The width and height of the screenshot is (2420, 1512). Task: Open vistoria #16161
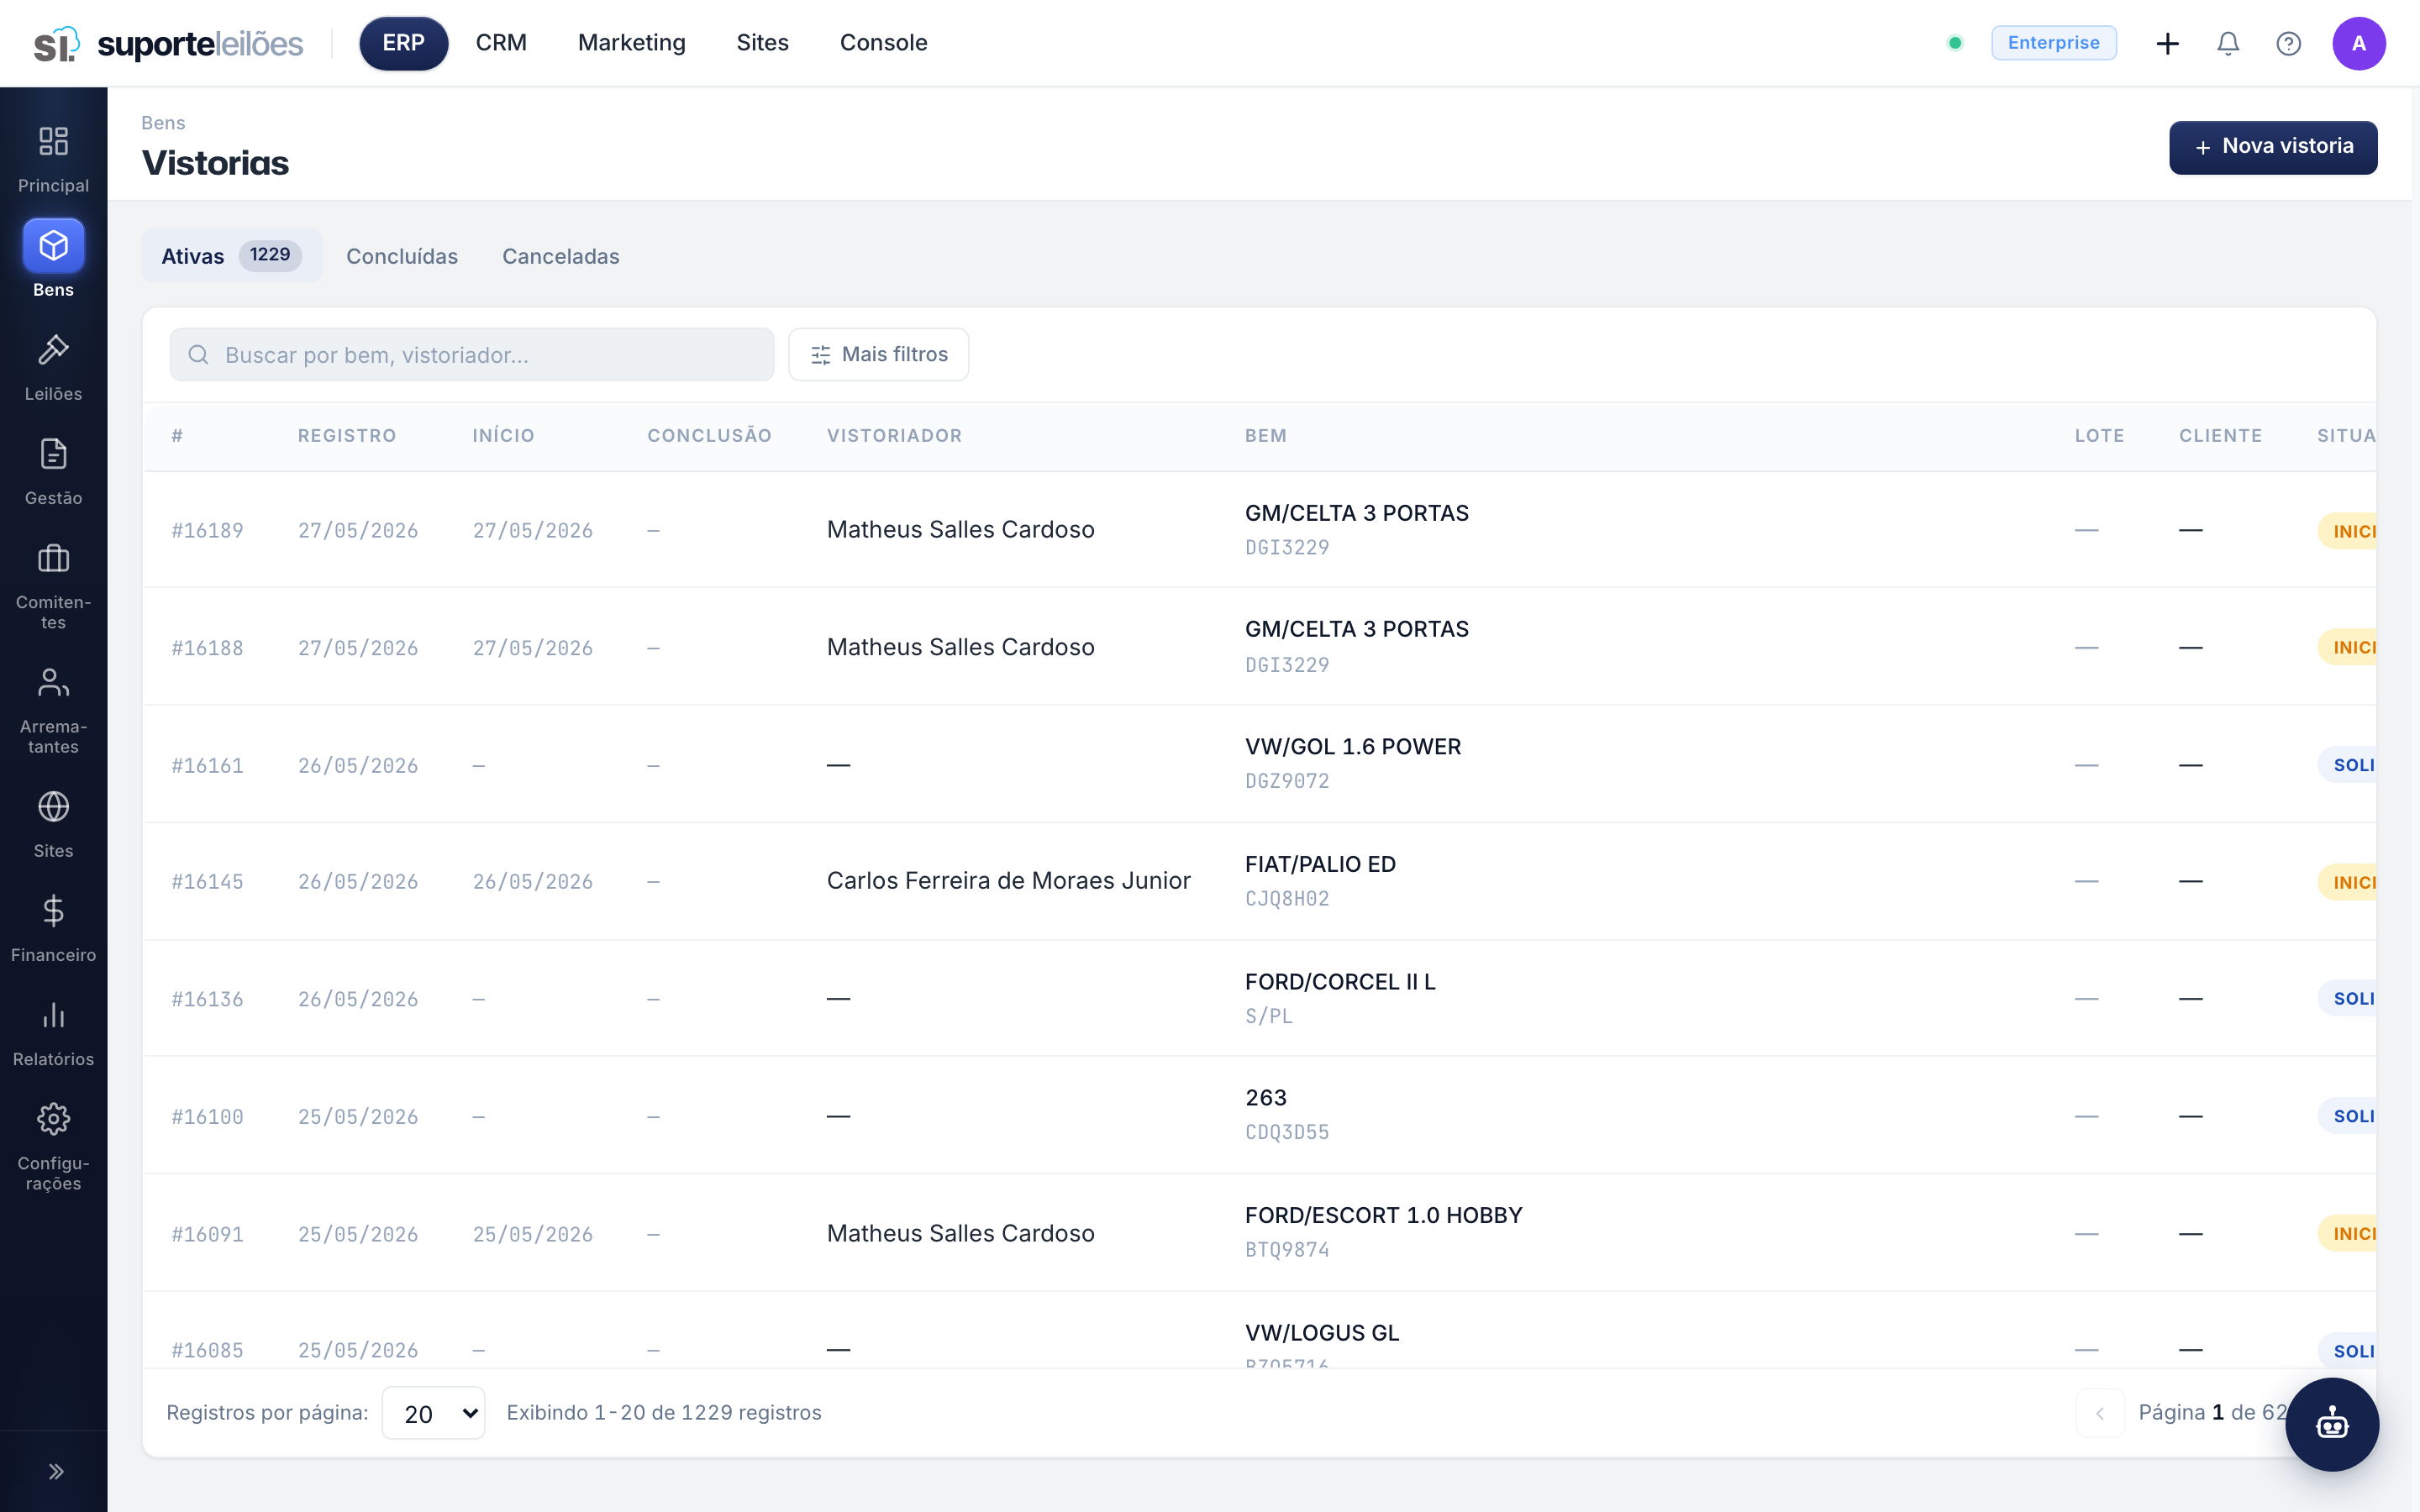coord(207,765)
